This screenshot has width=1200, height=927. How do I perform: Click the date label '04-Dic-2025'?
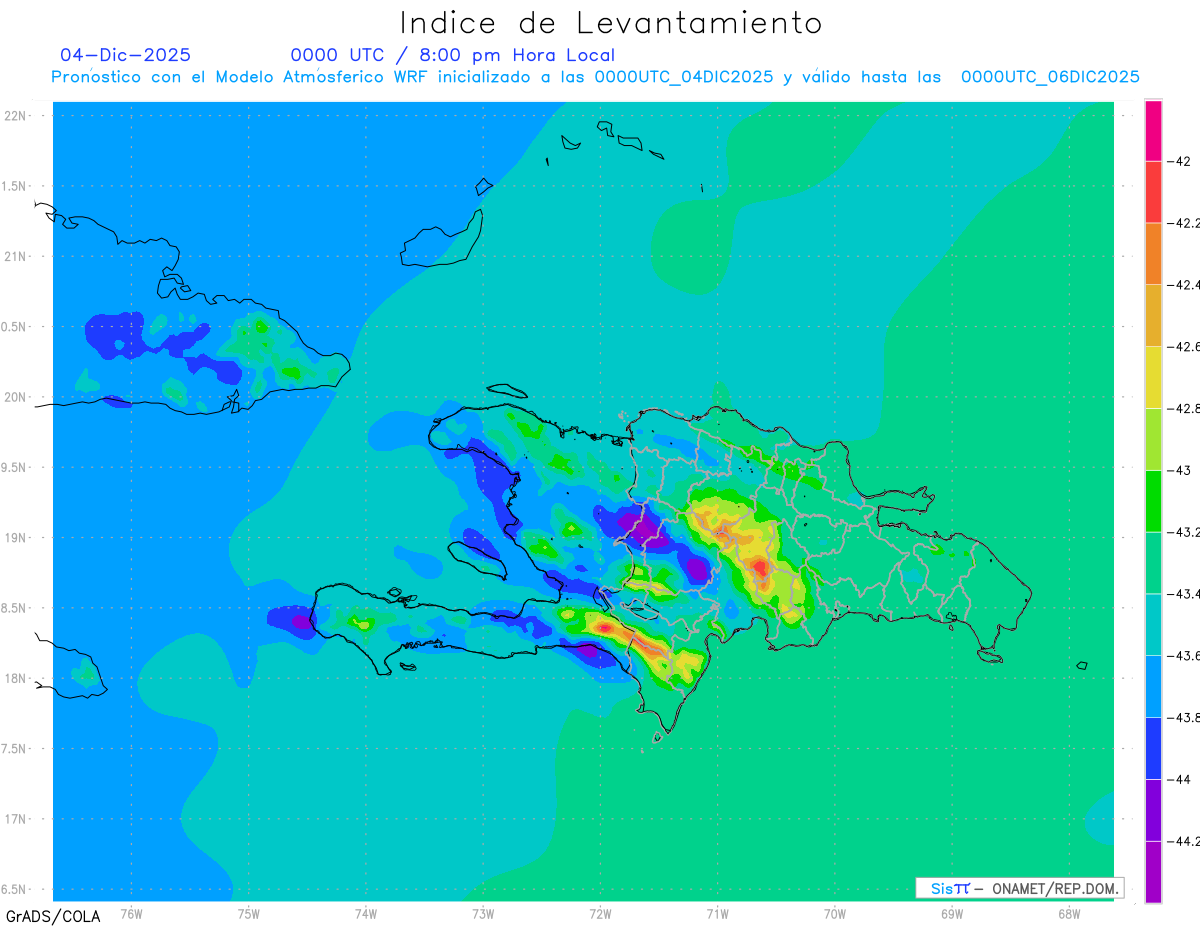point(125,55)
